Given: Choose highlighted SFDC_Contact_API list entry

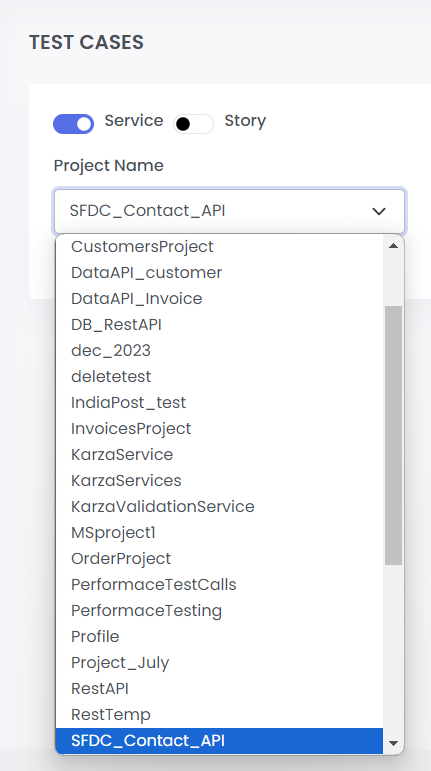Looking at the screenshot, I should pos(219,741).
